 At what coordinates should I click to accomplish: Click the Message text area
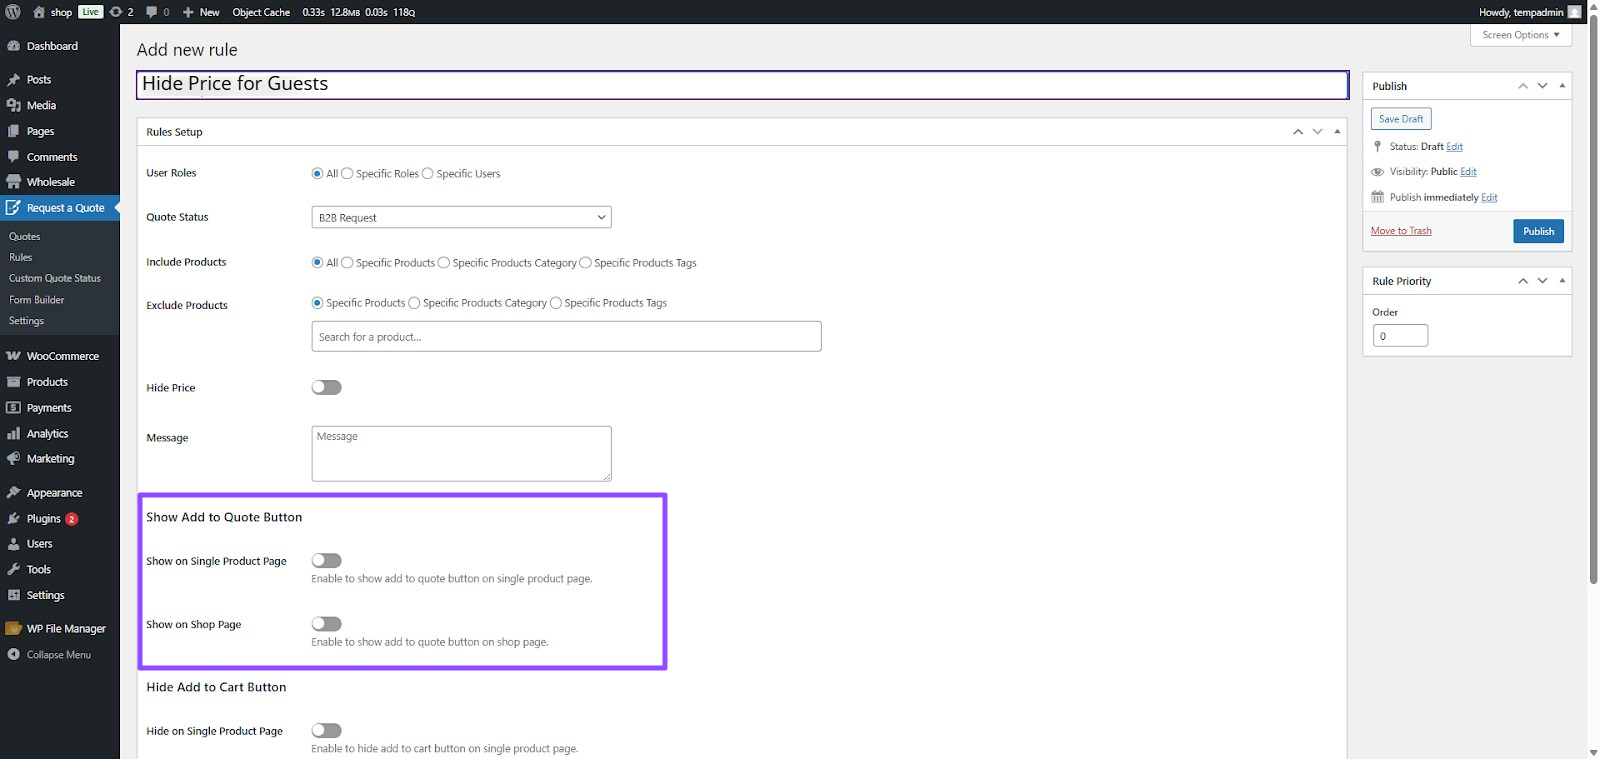coord(461,454)
